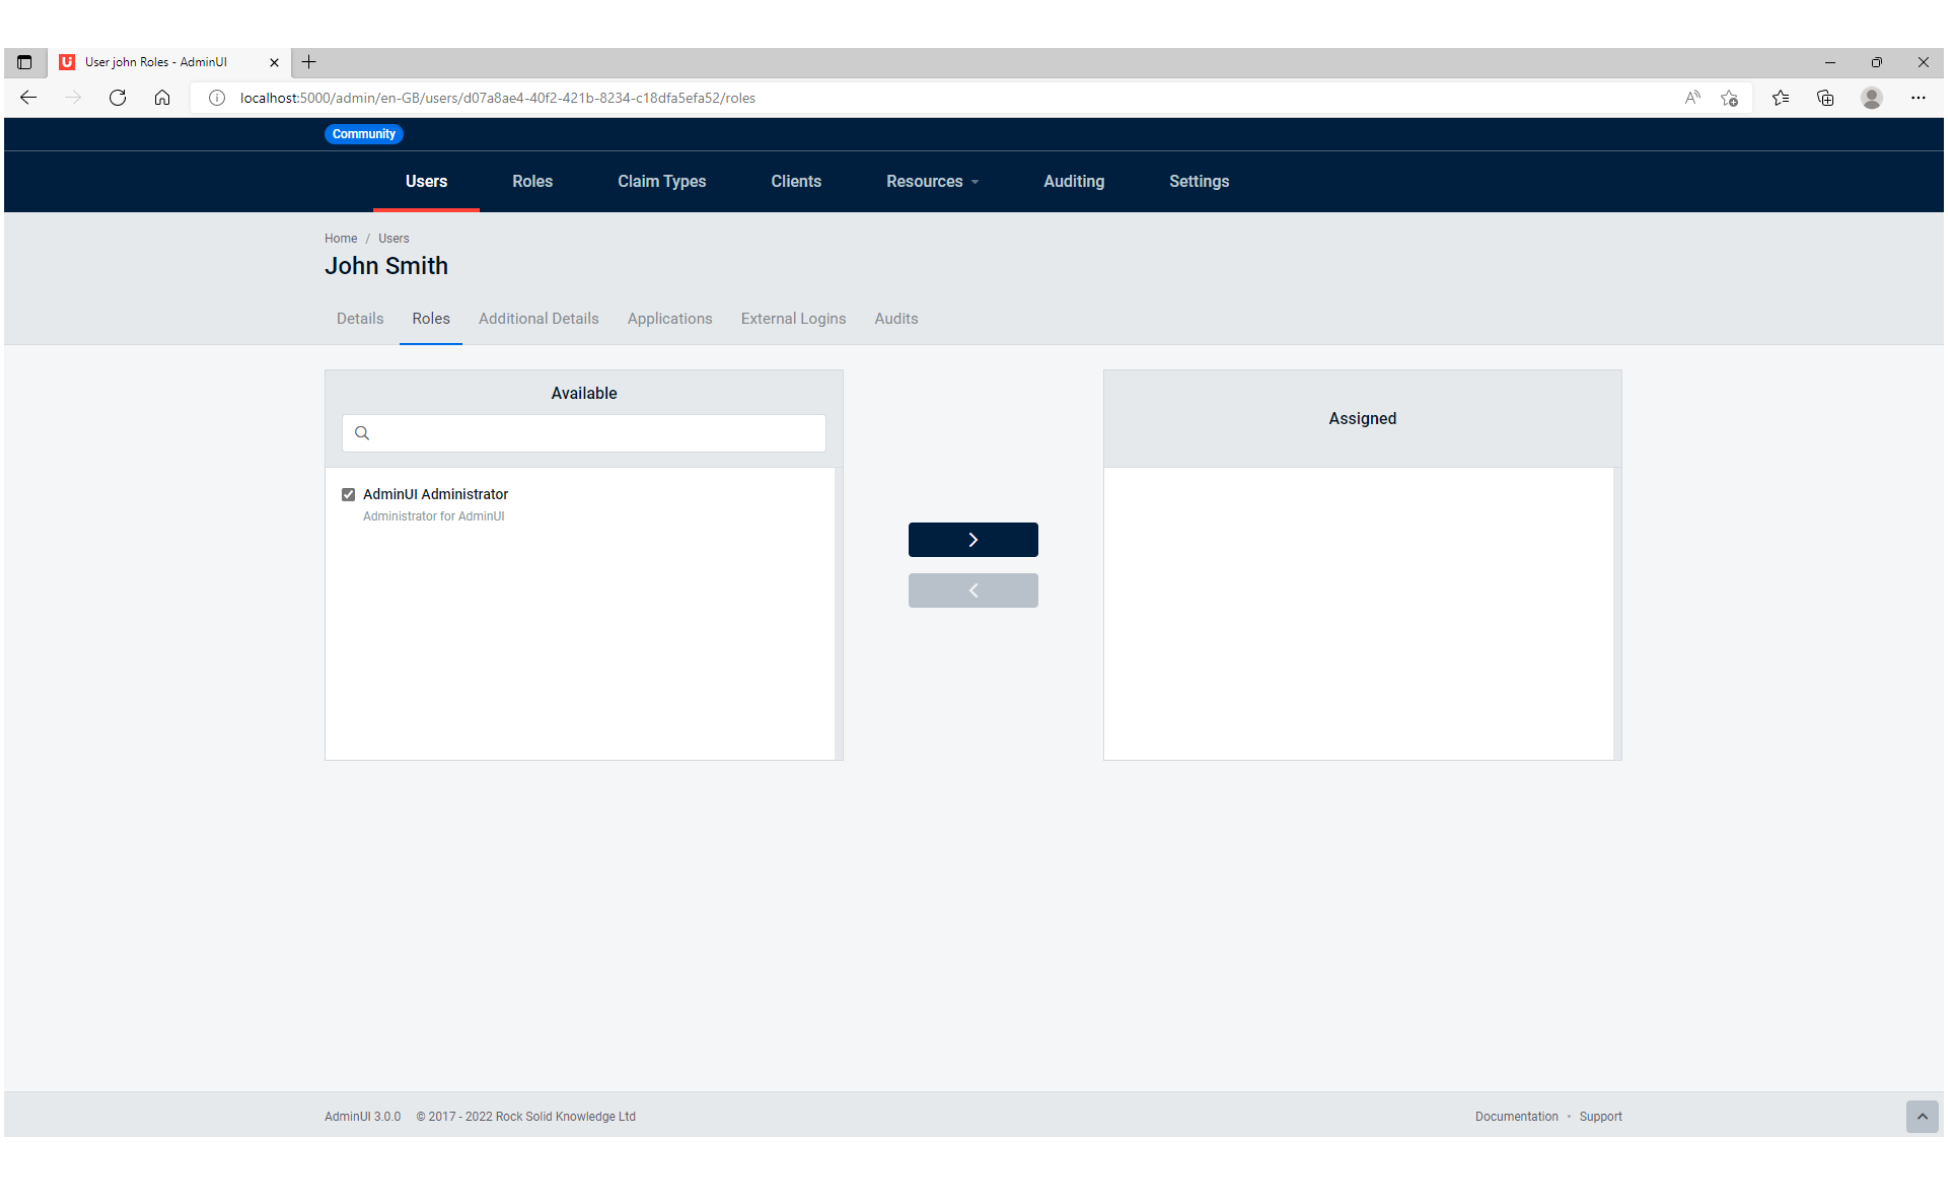Click the Assigned list scrollbar
Screen dimensions: 1948x1186
tap(1617, 614)
